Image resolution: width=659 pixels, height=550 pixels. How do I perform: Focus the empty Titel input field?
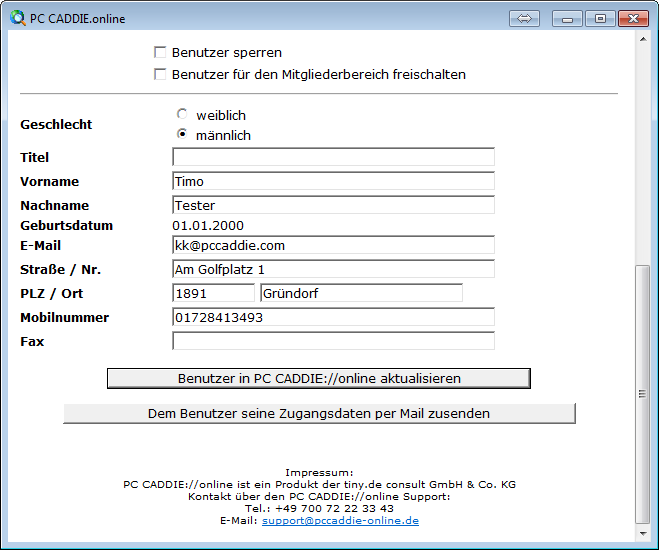333,157
